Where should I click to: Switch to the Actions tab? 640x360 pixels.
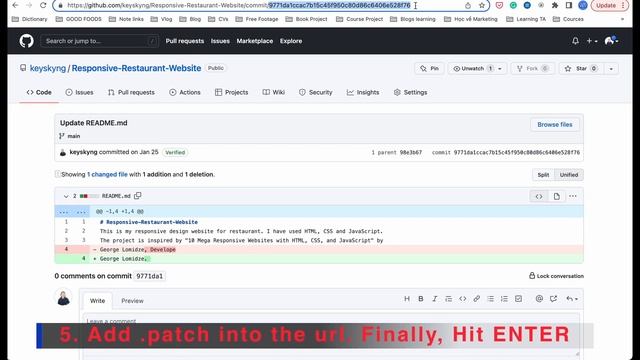185,92
